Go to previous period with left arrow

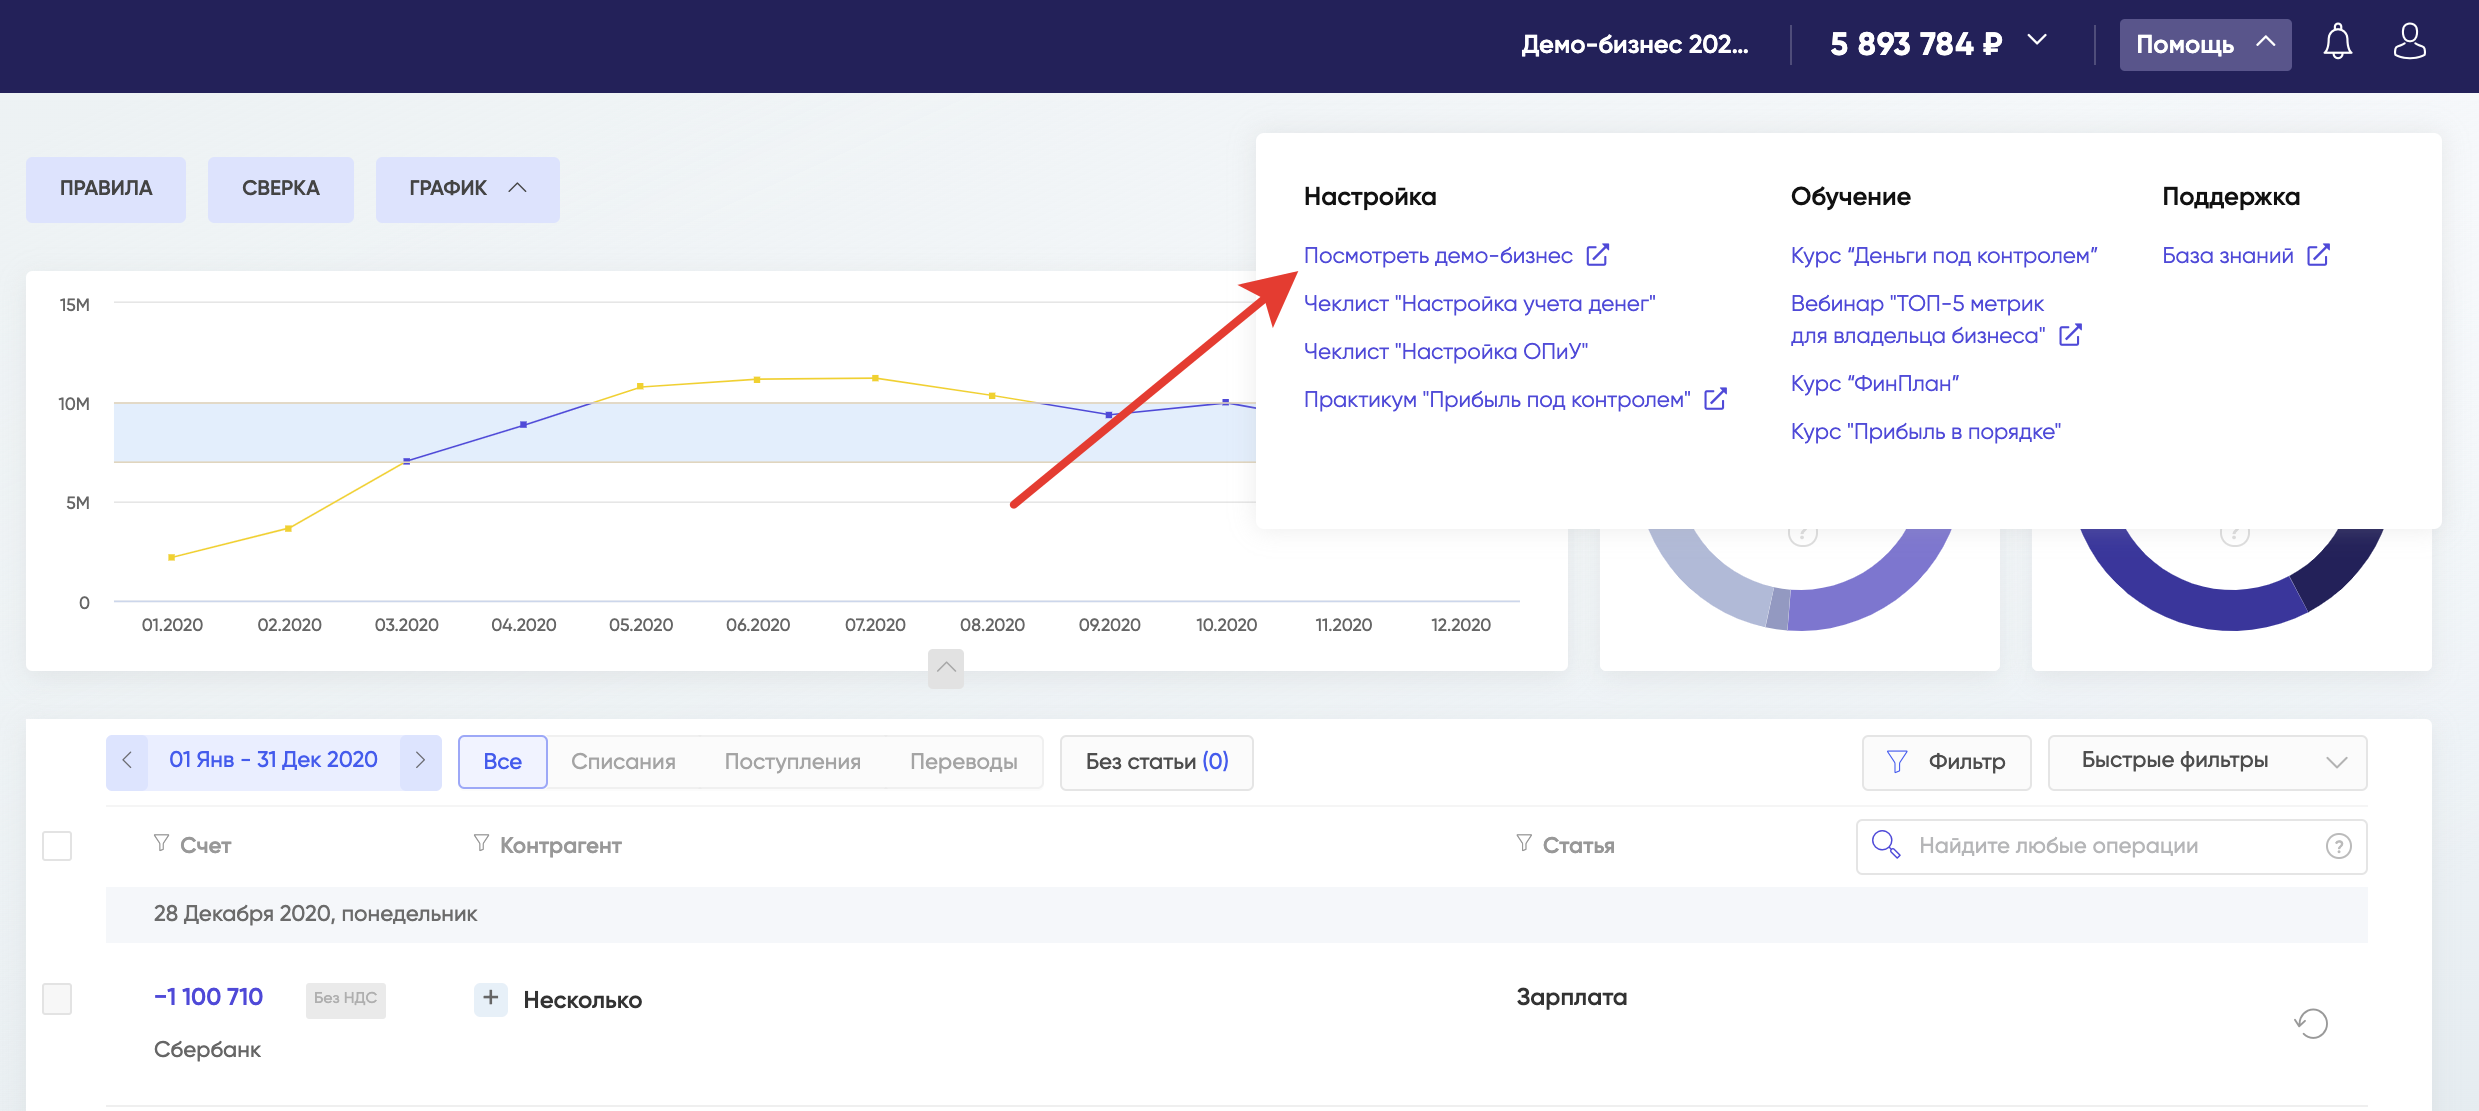[x=127, y=761]
